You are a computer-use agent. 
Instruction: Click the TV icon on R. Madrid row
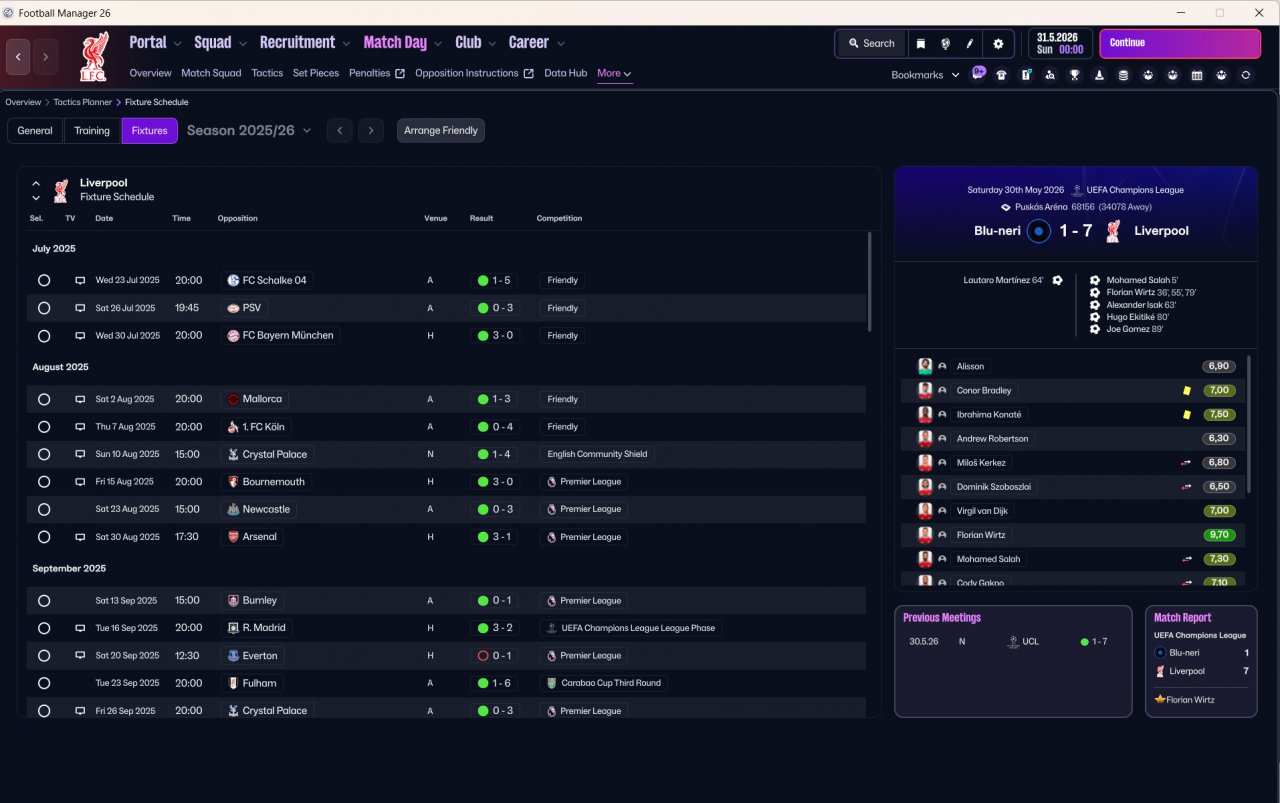coord(80,628)
